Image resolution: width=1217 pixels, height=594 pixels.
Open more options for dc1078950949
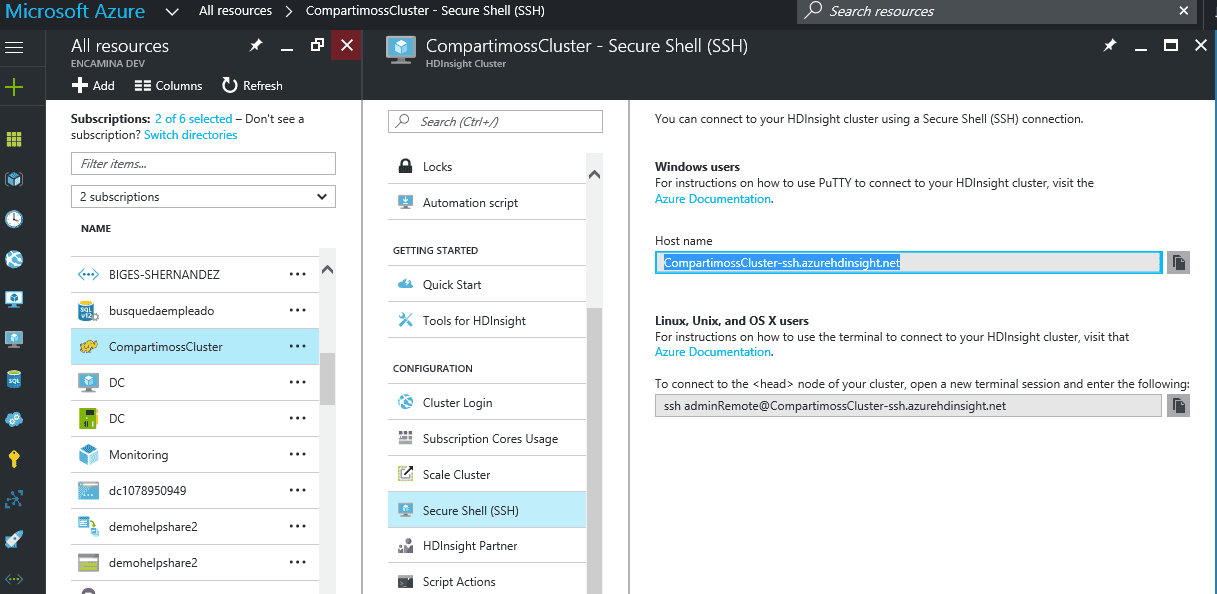pos(297,490)
